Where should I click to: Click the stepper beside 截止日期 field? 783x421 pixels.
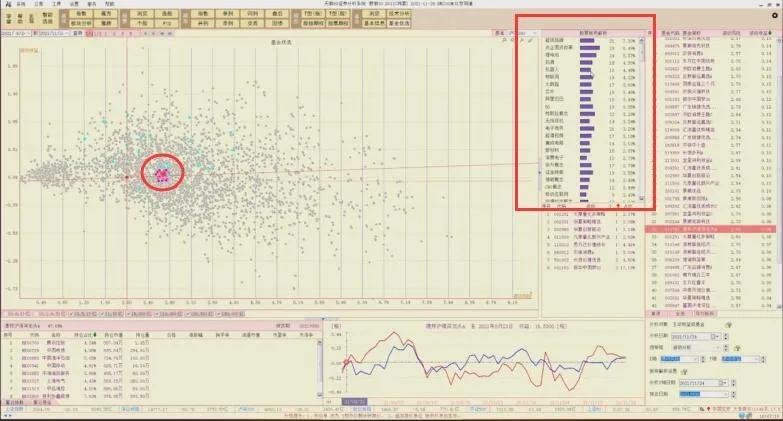pyautogui.click(x=733, y=394)
